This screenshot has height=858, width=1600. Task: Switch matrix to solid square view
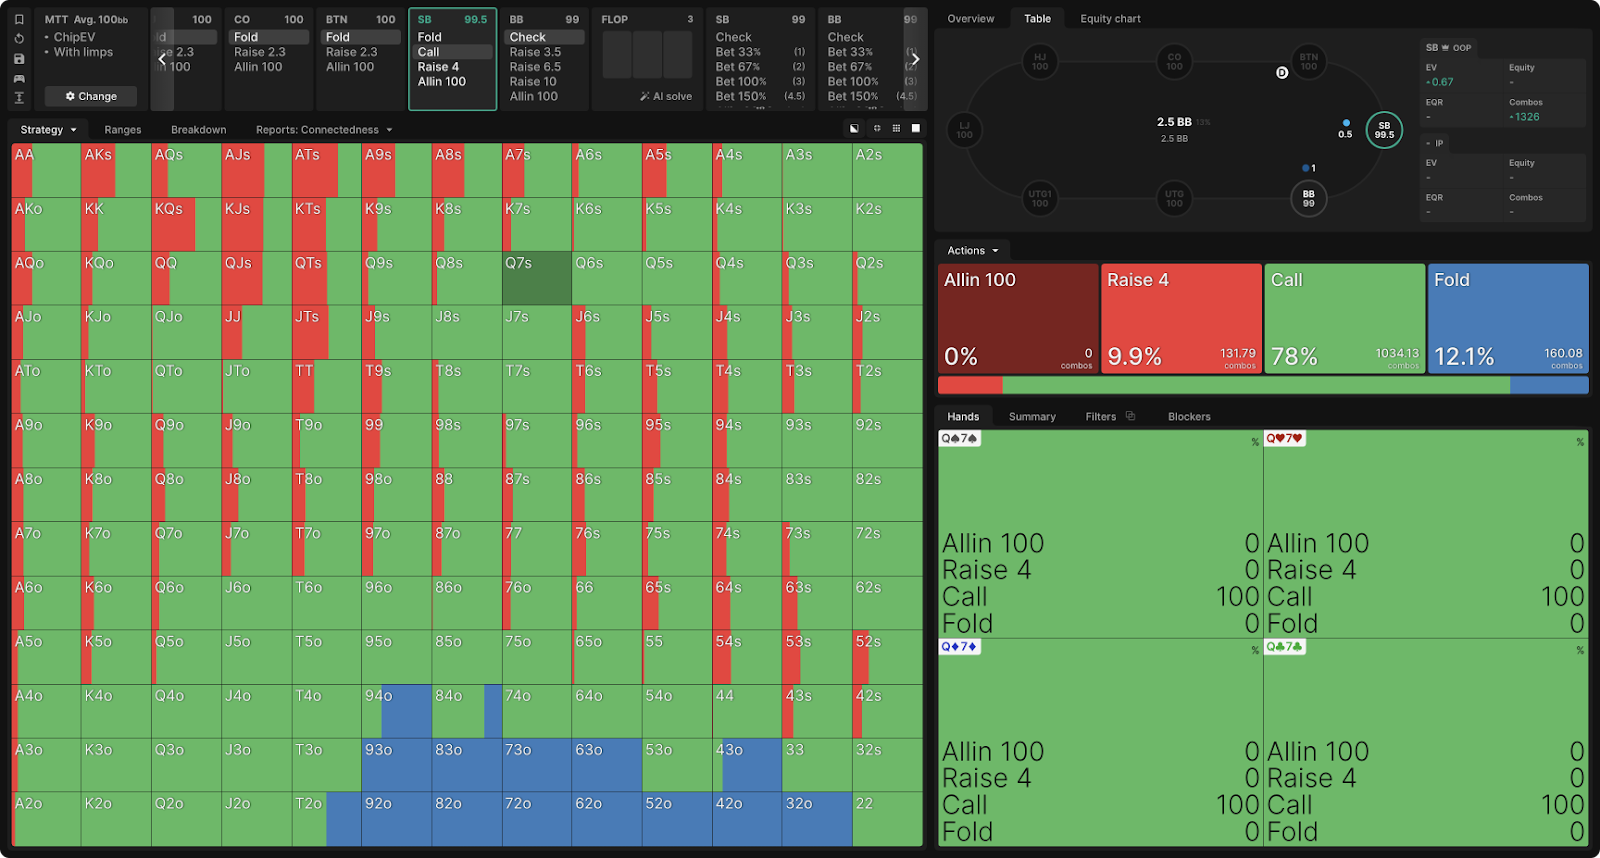tap(915, 129)
